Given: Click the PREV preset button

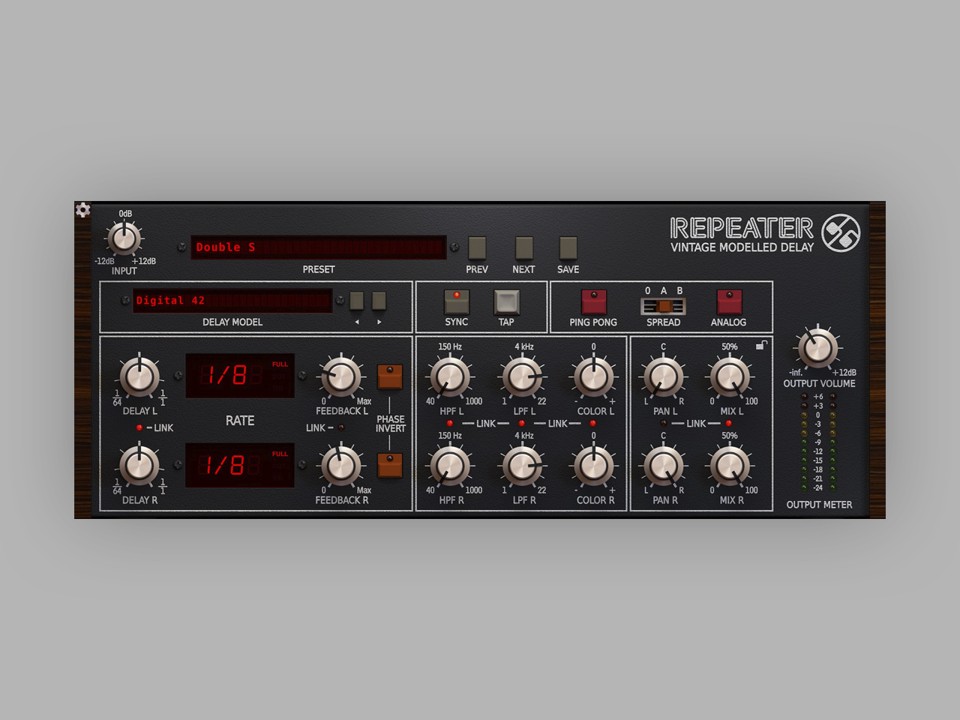Looking at the screenshot, I should (x=477, y=248).
